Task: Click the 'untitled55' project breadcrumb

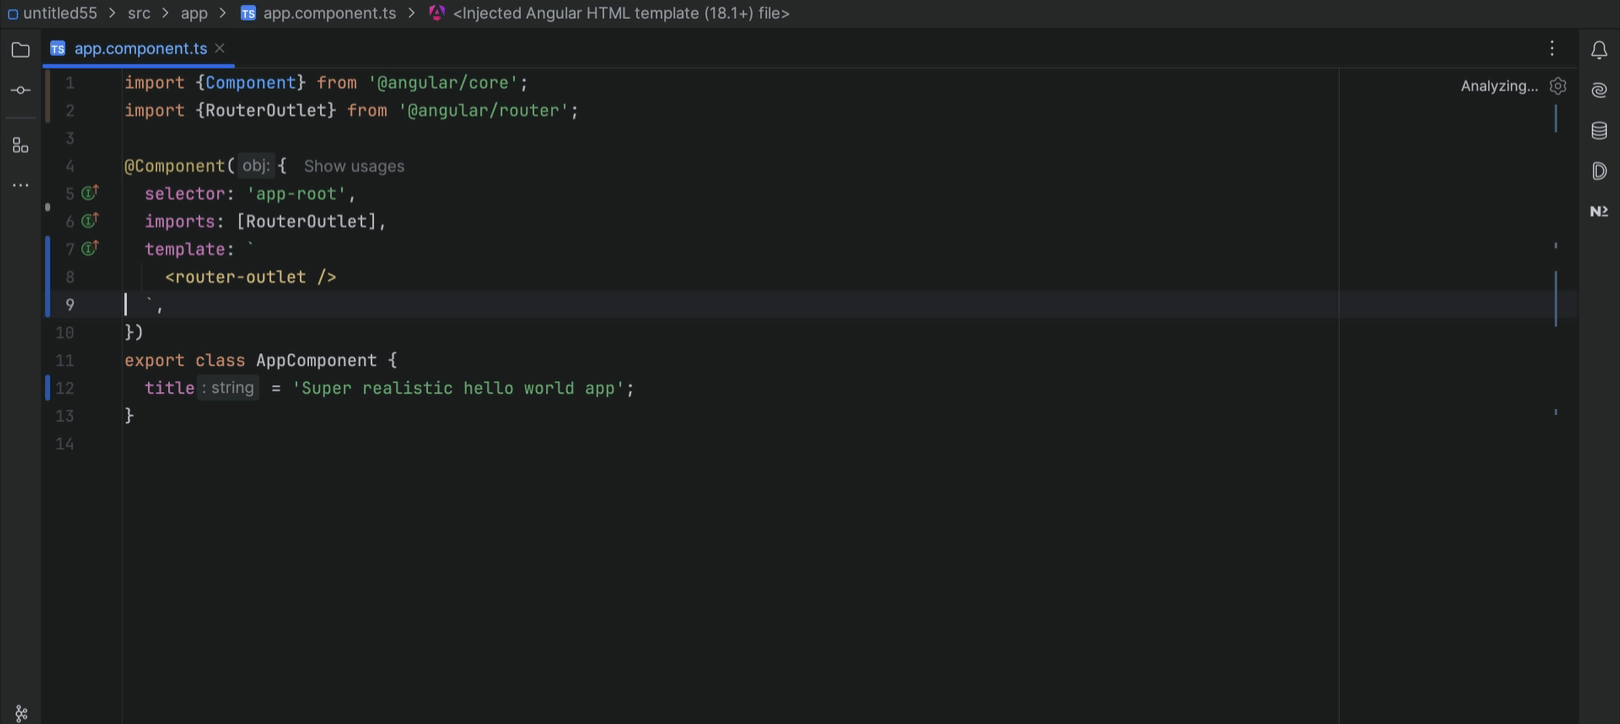Action: tap(60, 13)
